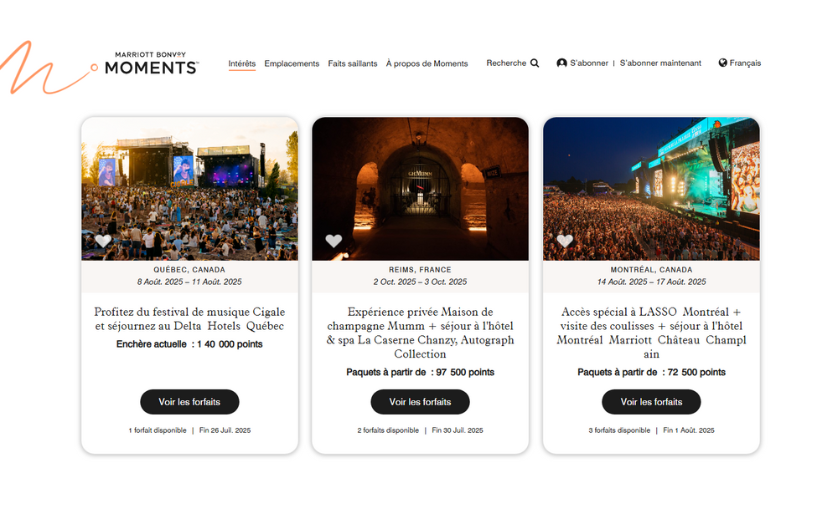Viewport: 830px width, 526px height.
Task: Favorite the Québec Cigale festival card heart
Action: pos(103,241)
